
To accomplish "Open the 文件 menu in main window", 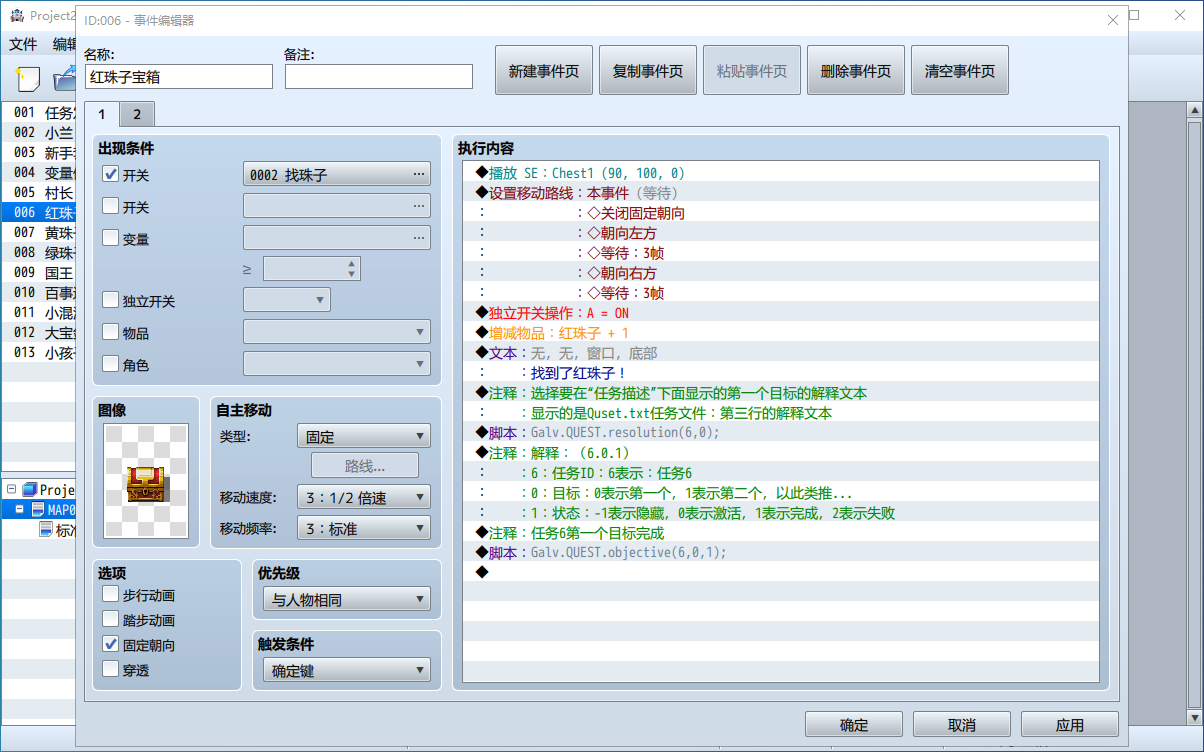I will [23, 44].
